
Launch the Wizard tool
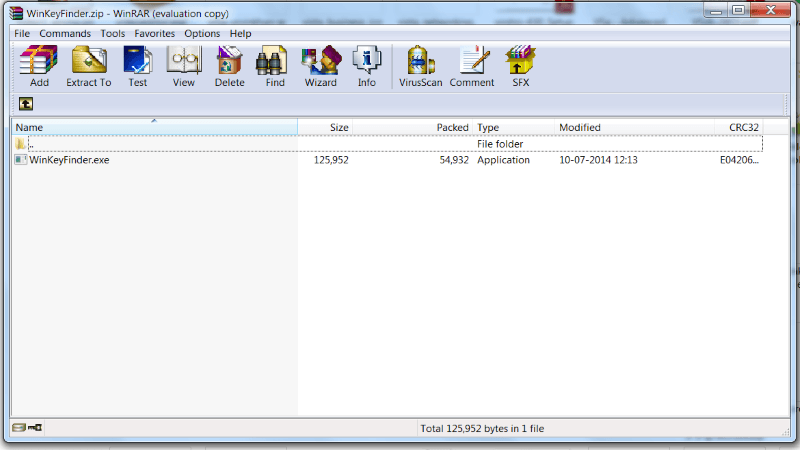320,66
